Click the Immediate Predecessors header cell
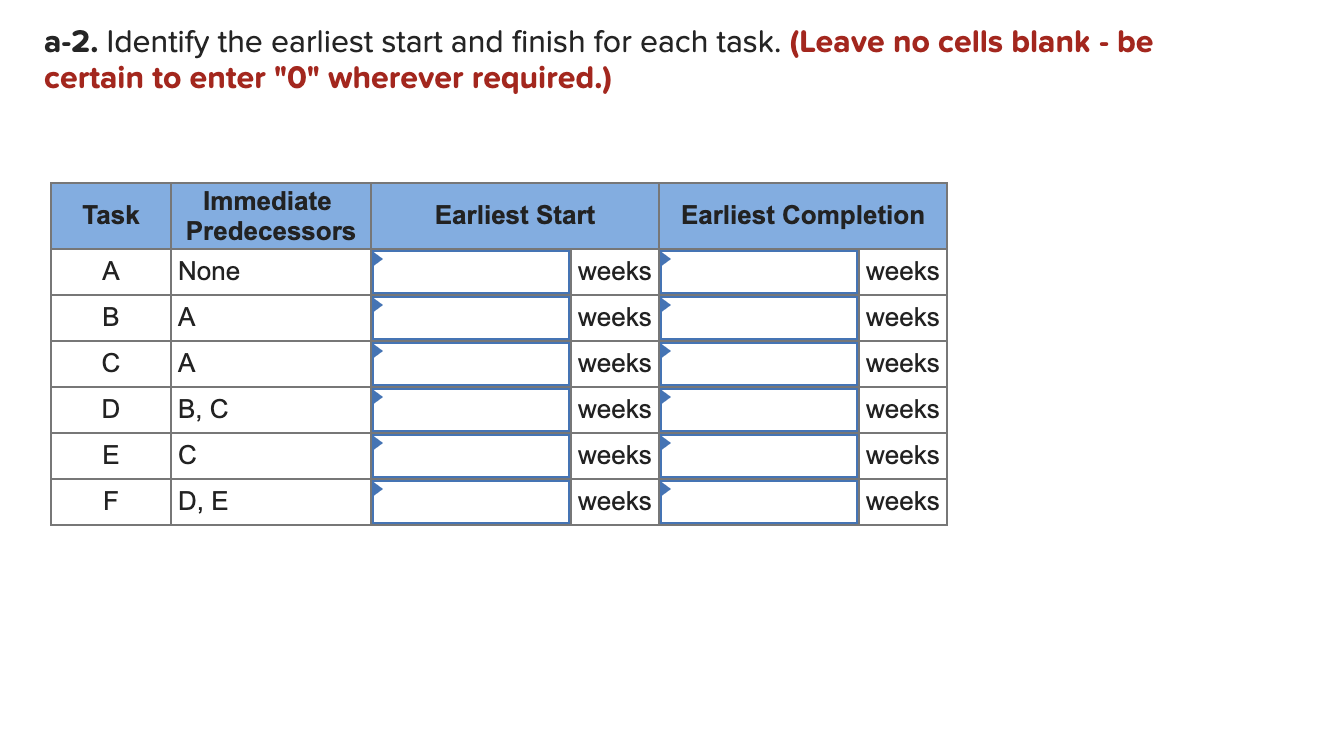1340x732 pixels. 268,216
